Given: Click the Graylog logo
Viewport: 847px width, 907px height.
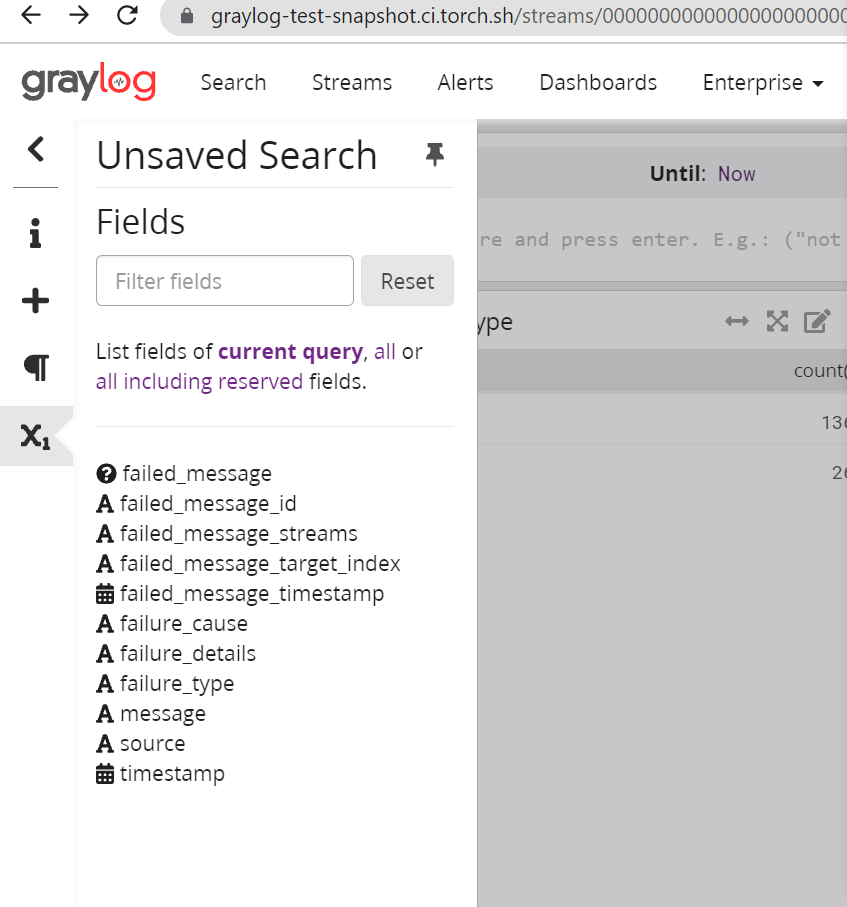Looking at the screenshot, I should [88, 82].
